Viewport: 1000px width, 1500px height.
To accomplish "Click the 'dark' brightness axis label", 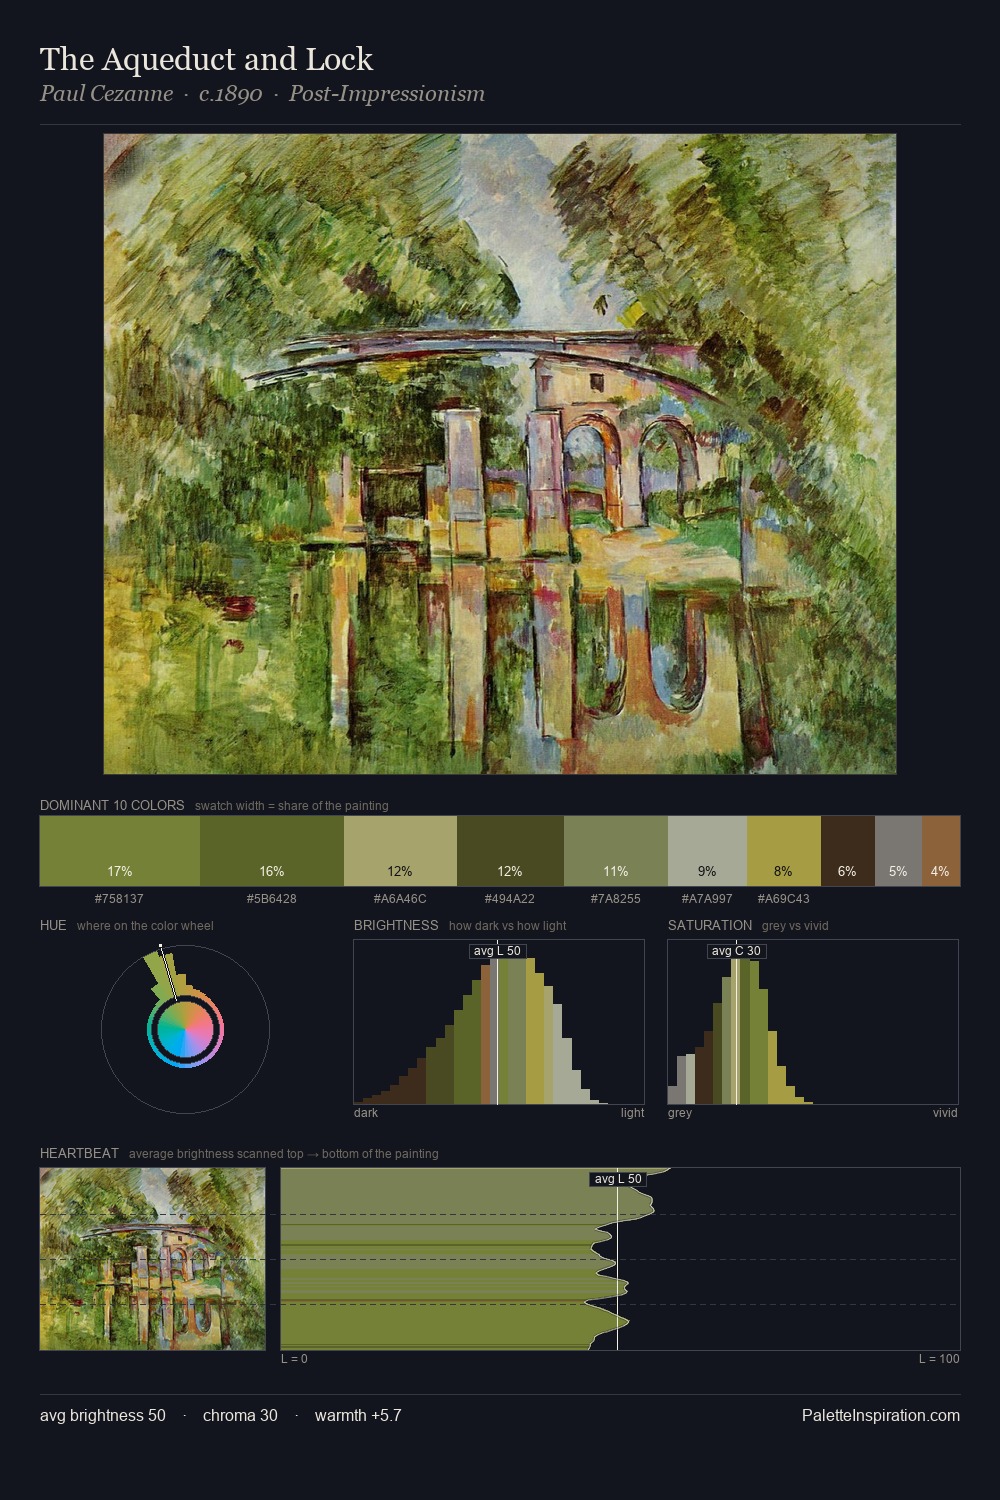I will click(366, 1113).
